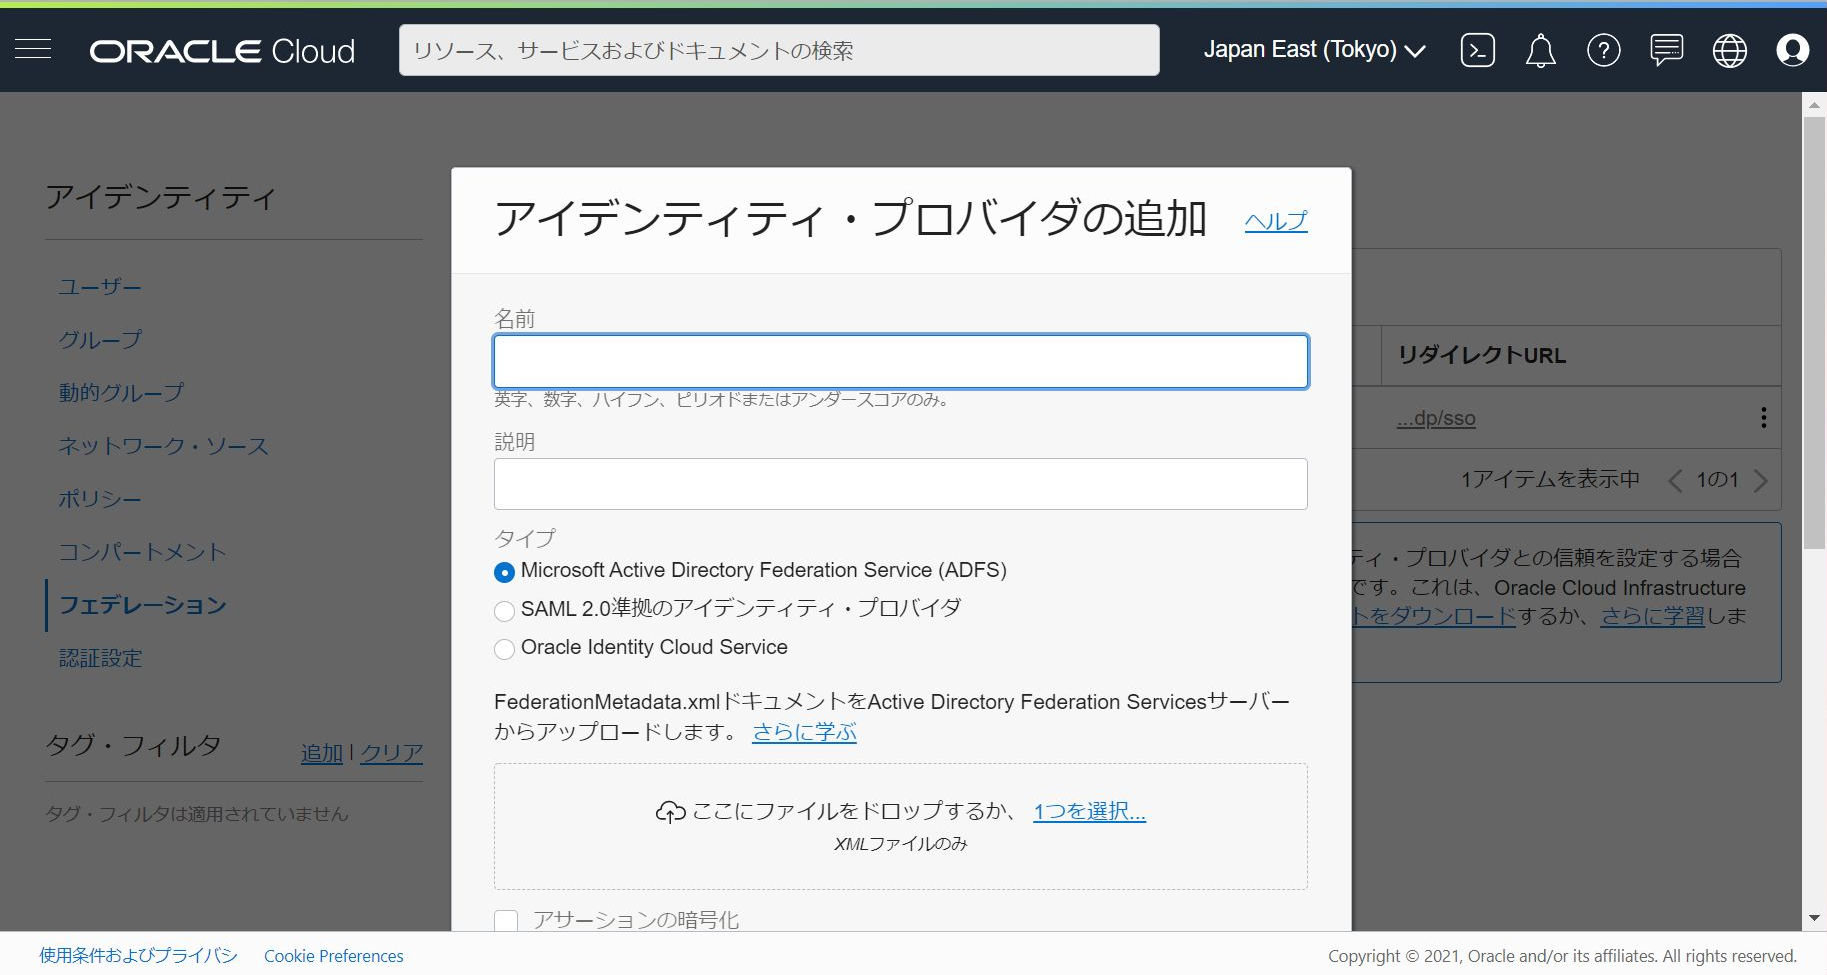The width and height of the screenshot is (1827, 975).
Task: Click the 説明 input field
Action: click(x=901, y=484)
